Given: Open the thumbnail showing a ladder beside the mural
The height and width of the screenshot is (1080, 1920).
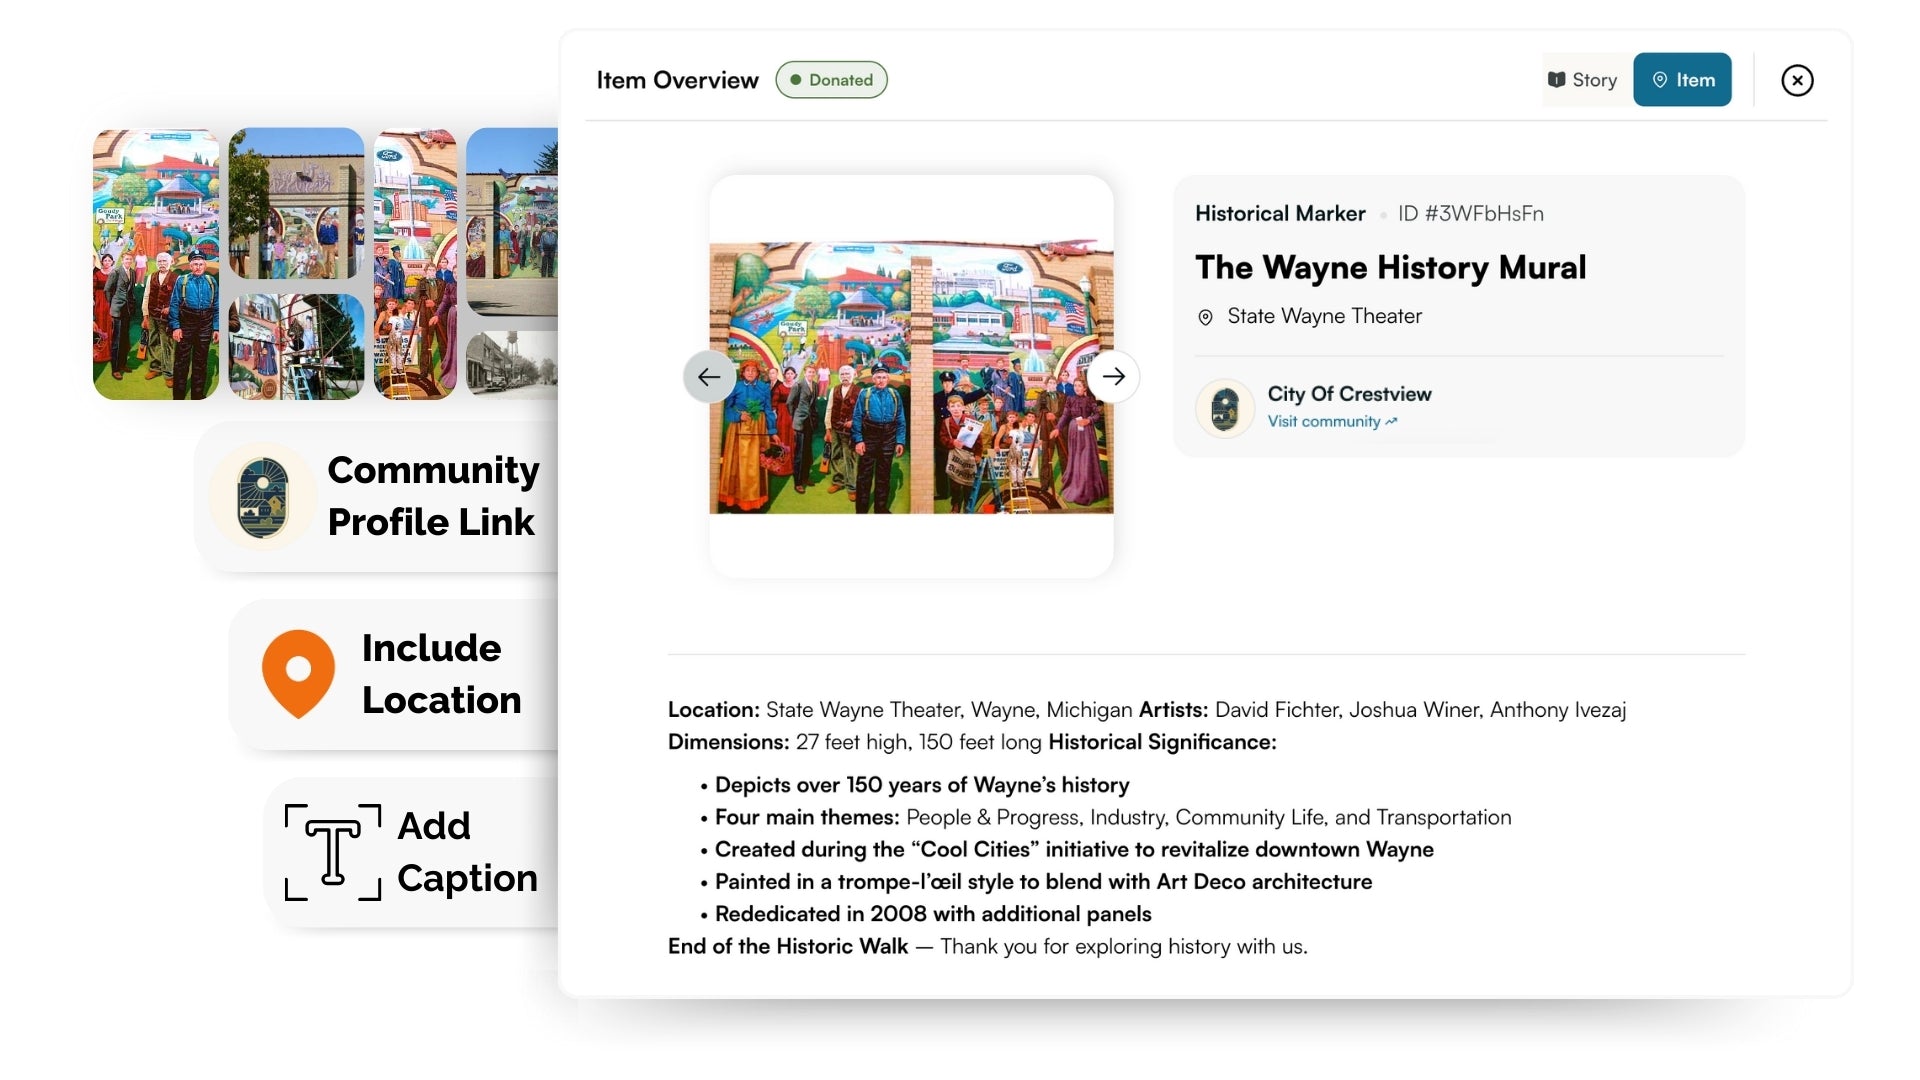Looking at the screenshot, I should pos(297,347).
